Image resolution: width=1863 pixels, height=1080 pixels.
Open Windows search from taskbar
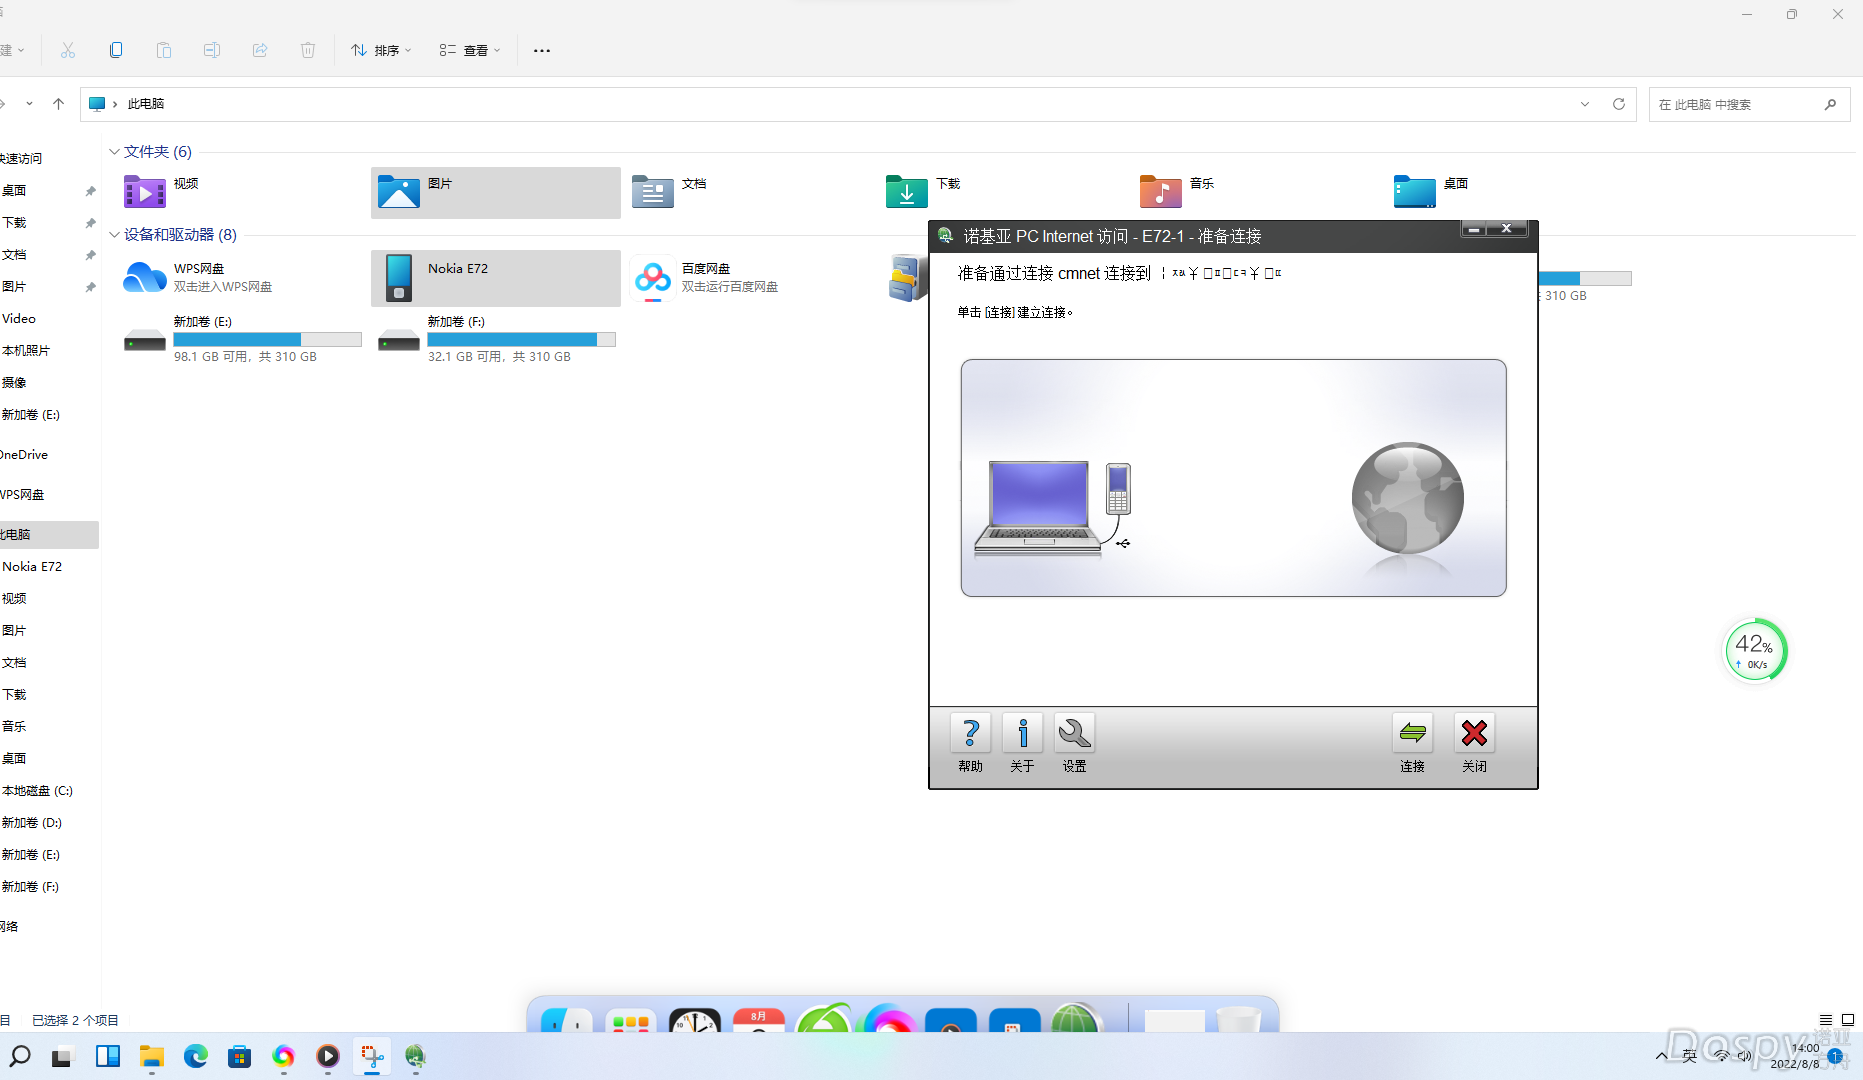pos(19,1056)
